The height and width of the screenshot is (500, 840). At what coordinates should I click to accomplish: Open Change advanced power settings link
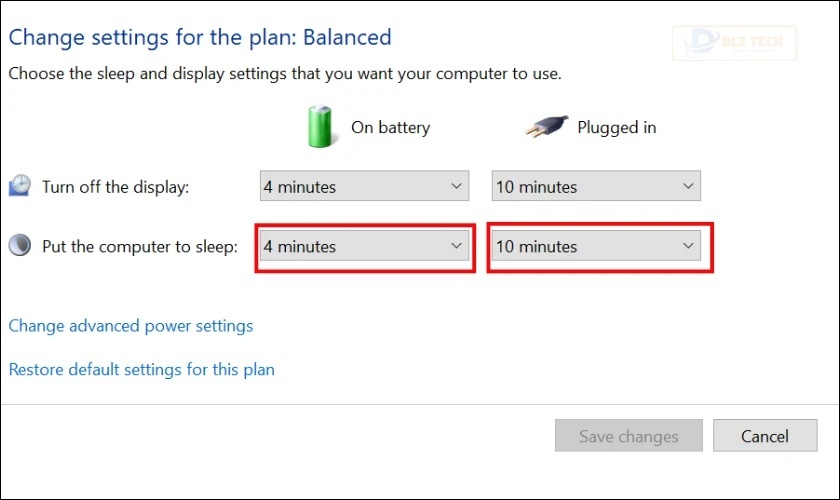[x=131, y=326]
